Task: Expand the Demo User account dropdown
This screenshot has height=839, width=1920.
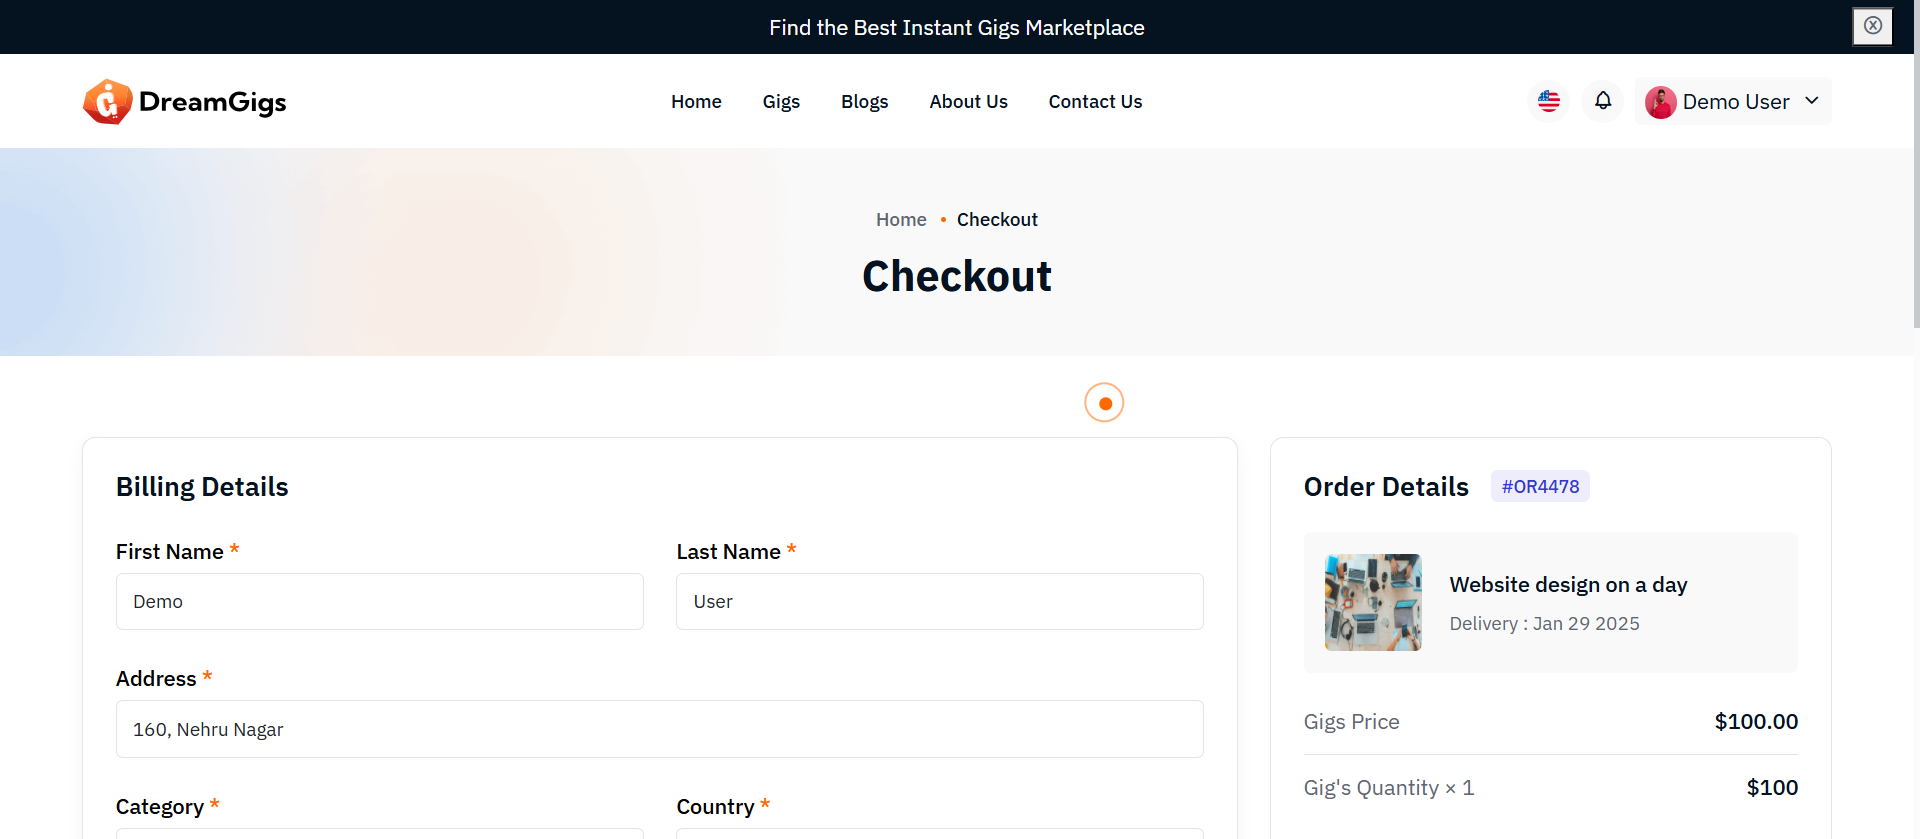Action: pyautogui.click(x=1812, y=101)
